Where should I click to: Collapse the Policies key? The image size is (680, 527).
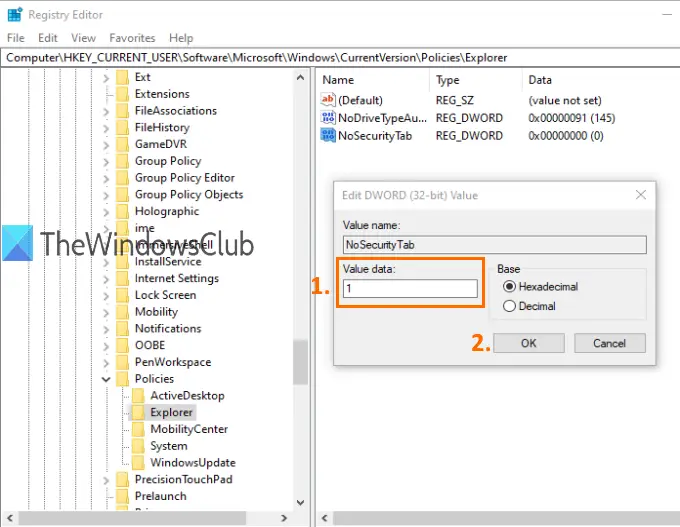click(106, 380)
